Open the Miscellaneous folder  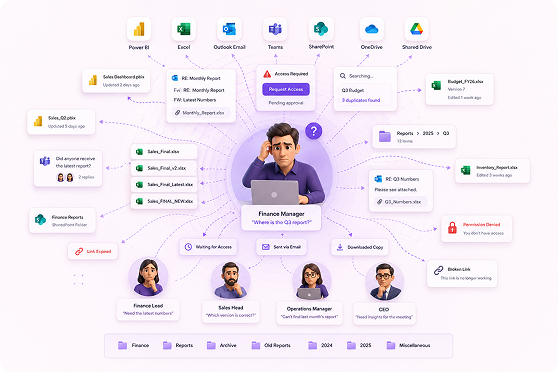click(409, 345)
